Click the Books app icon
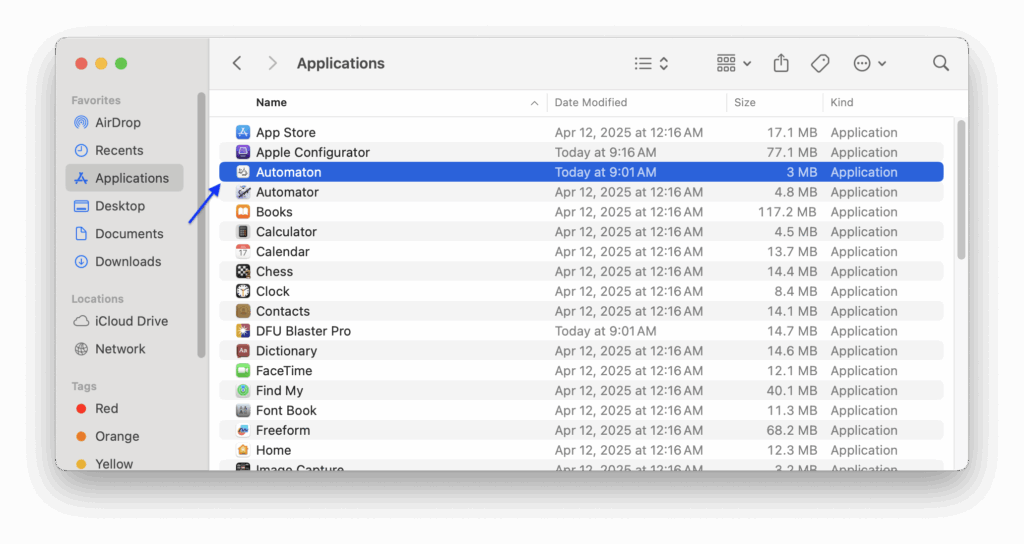Screen dimensions: 1024x544 (x=243, y=212)
